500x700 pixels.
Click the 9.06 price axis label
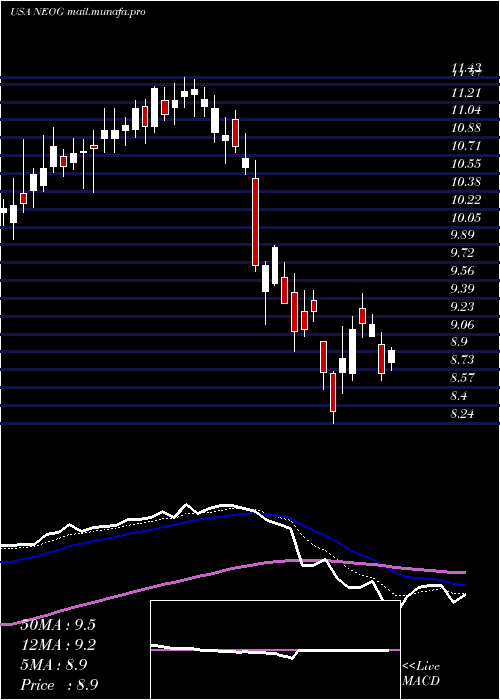pyautogui.click(x=462, y=325)
